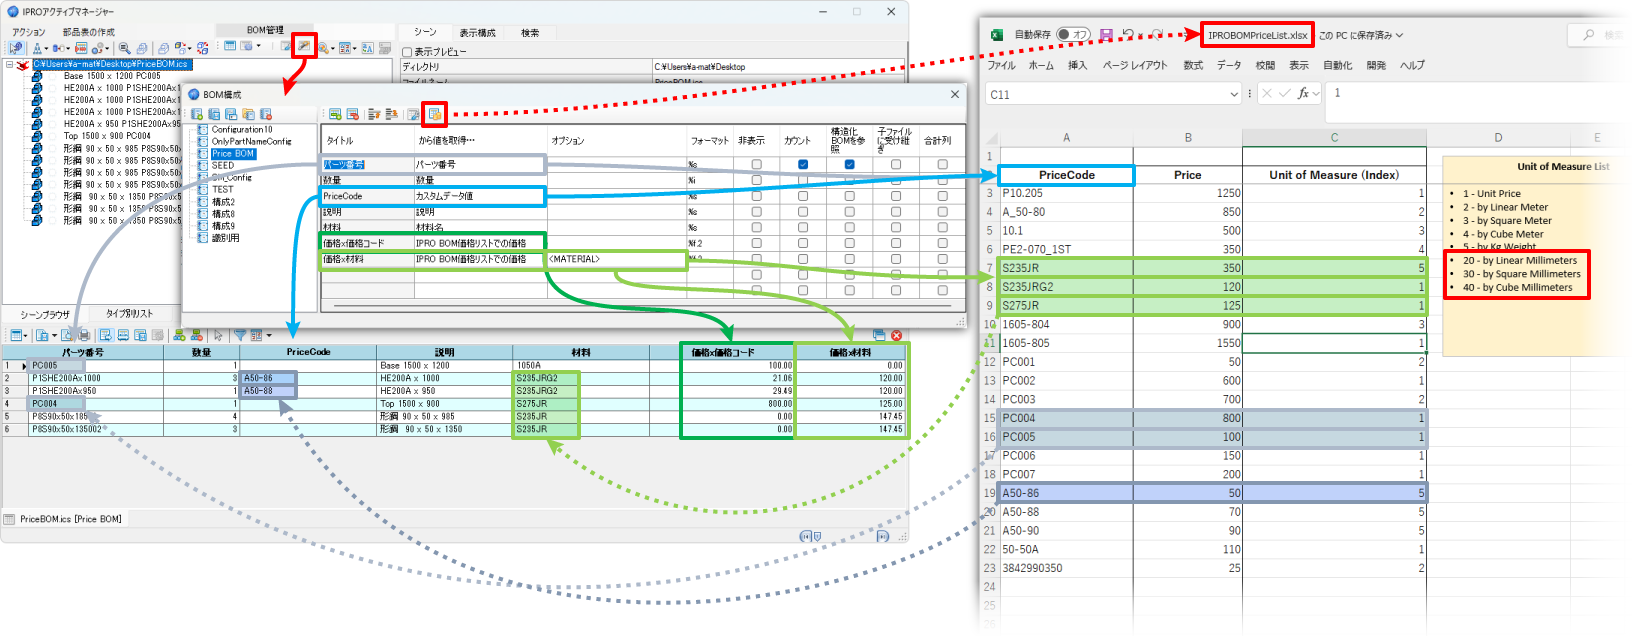Click the Excel app icon in the title bar
This screenshot has height=636, width=1632.
pos(996,35)
